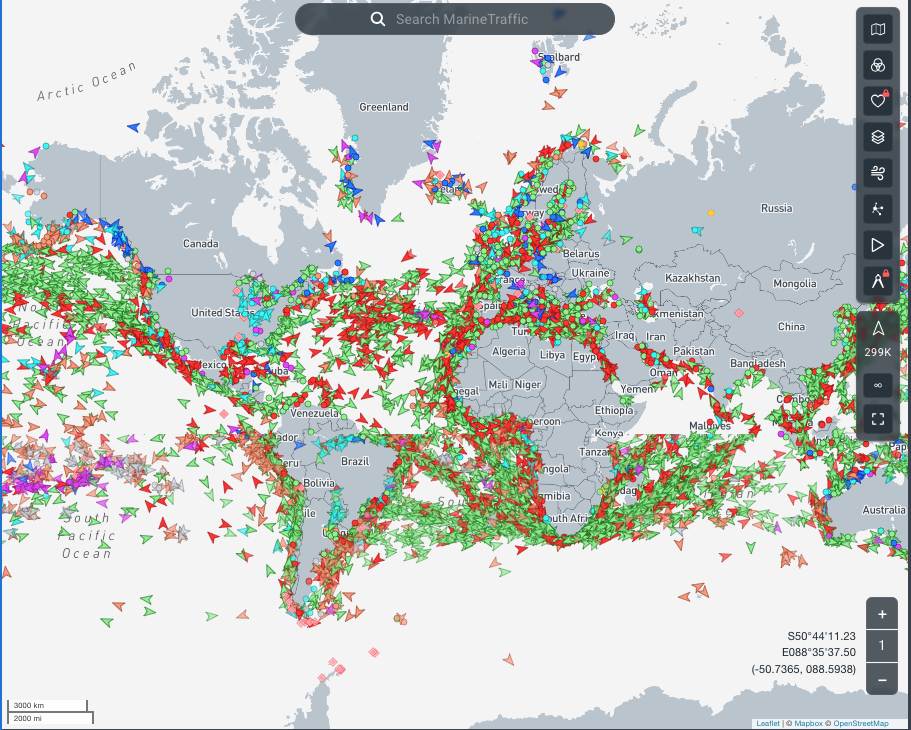
Task: Click the Algeria map label
Action: click(x=509, y=352)
